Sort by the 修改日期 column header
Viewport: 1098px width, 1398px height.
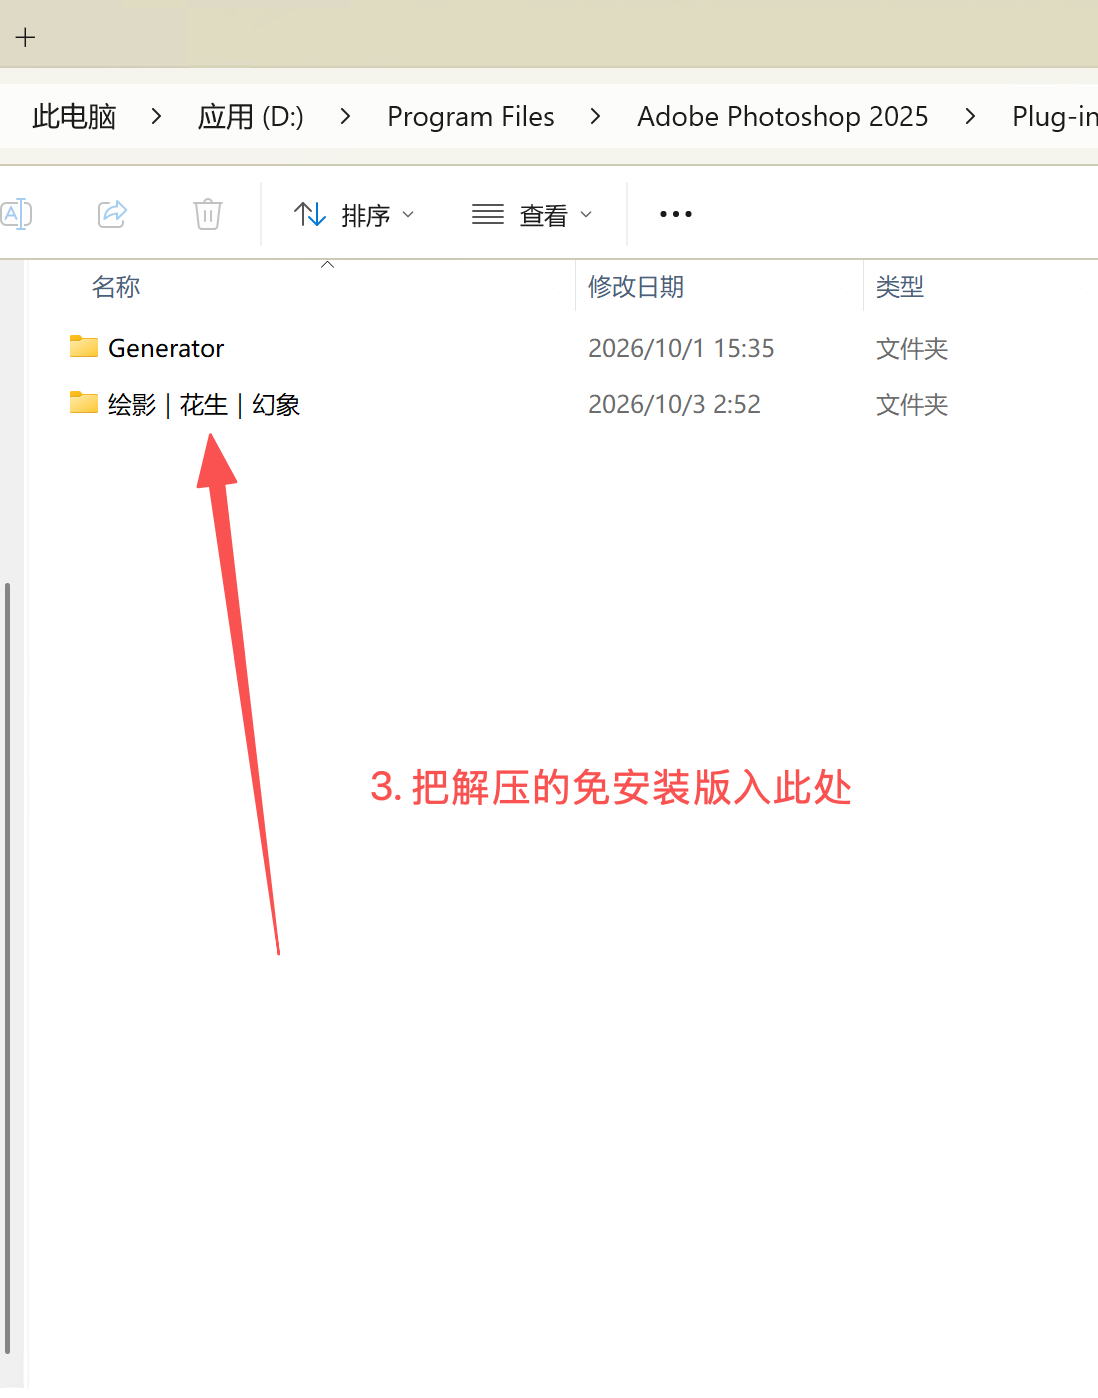coord(636,287)
